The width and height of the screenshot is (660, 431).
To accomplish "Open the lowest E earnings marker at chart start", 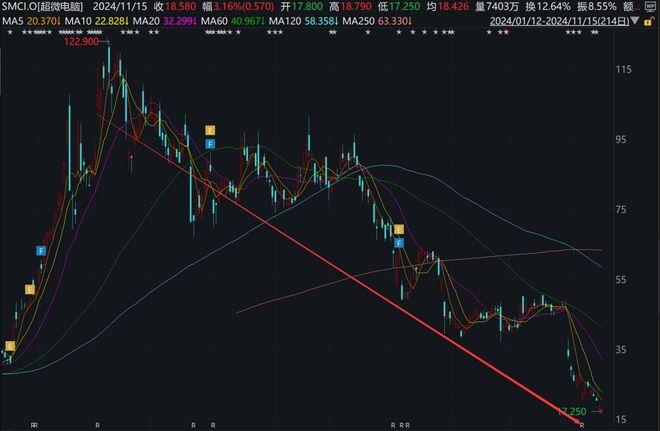I will click(10, 346).
